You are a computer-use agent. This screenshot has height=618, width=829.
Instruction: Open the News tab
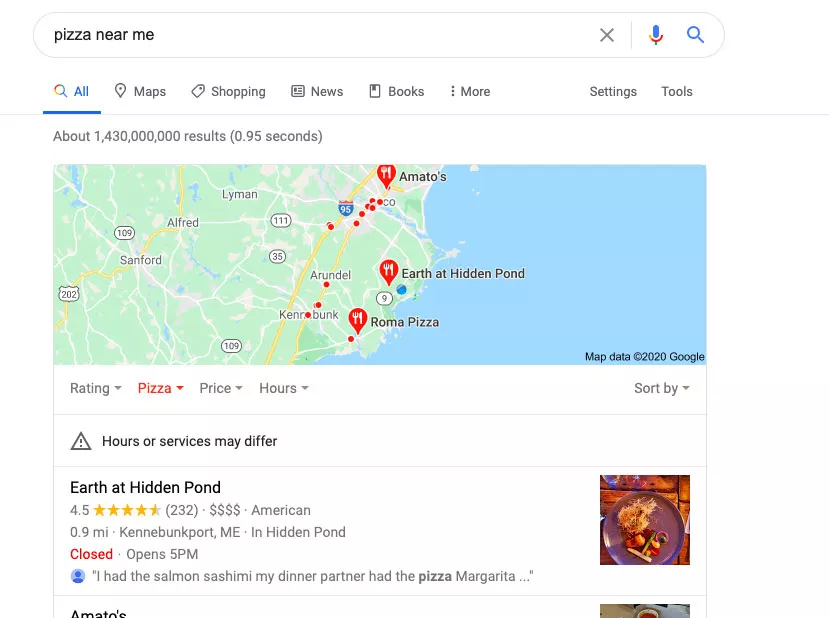pos(317,91)
